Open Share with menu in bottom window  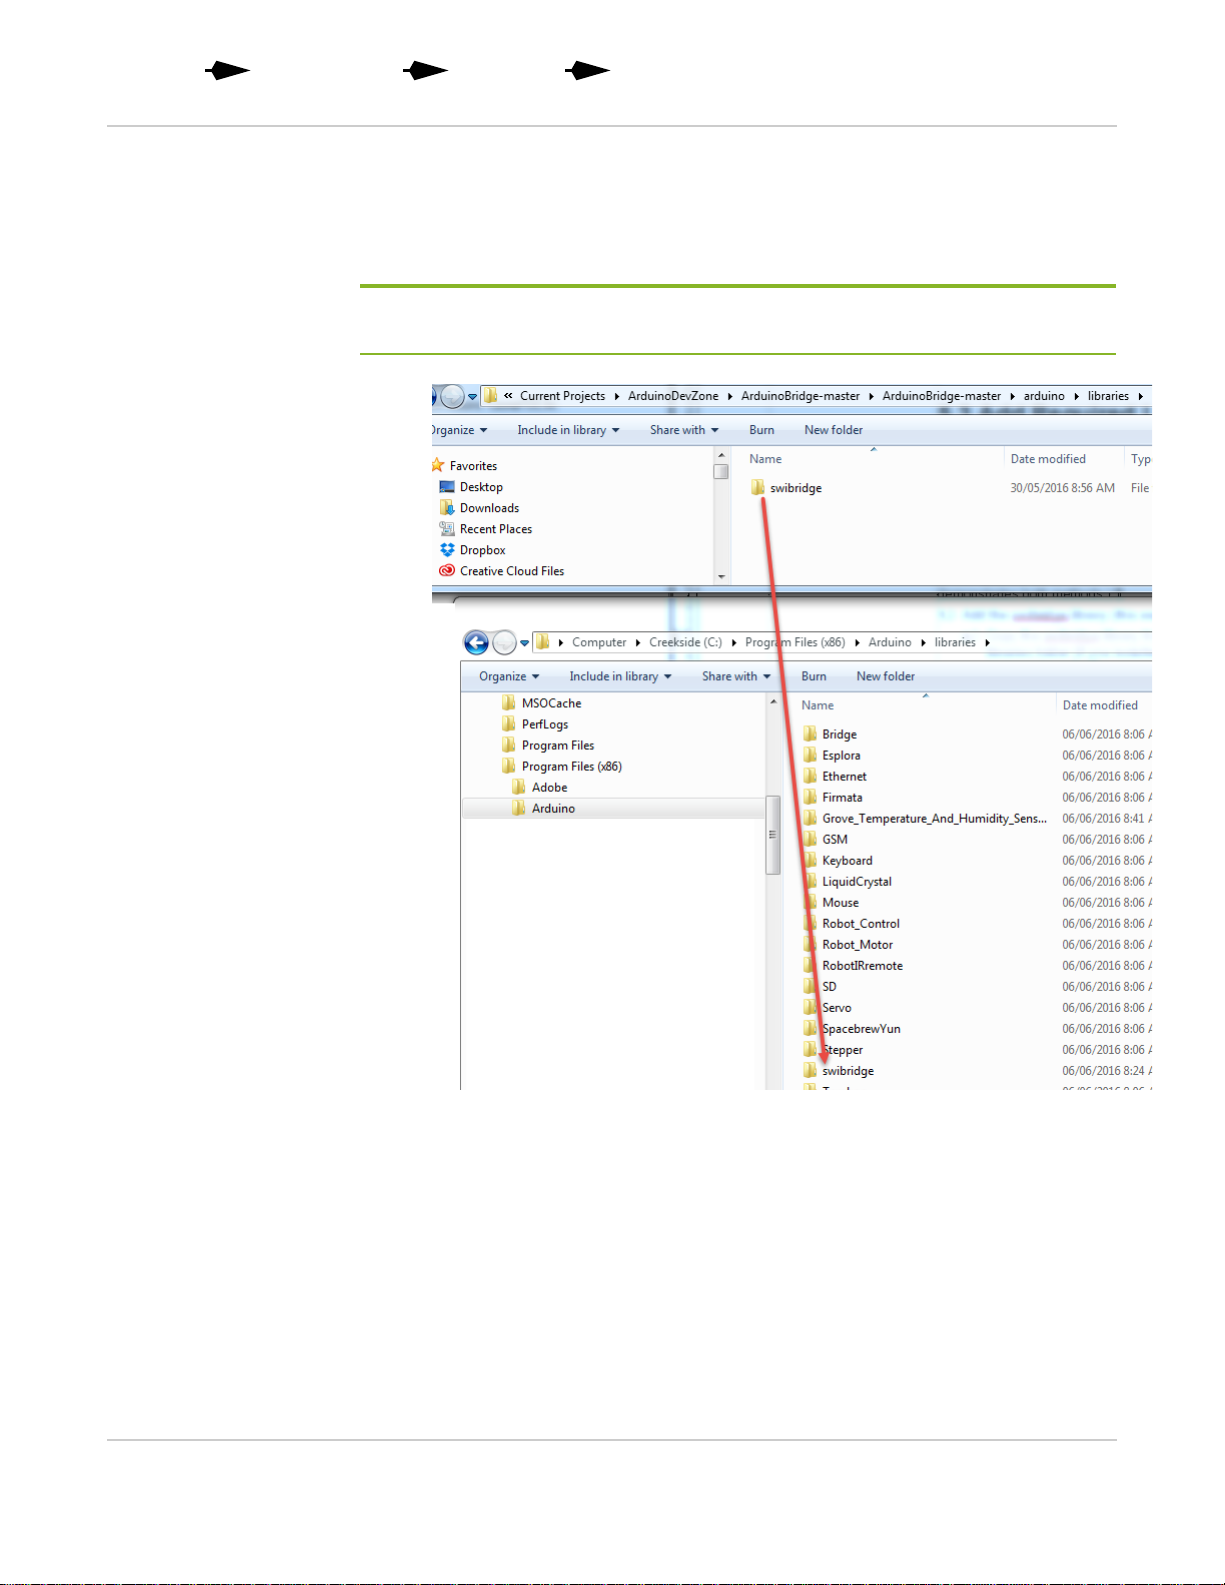(x=736, y=676)
